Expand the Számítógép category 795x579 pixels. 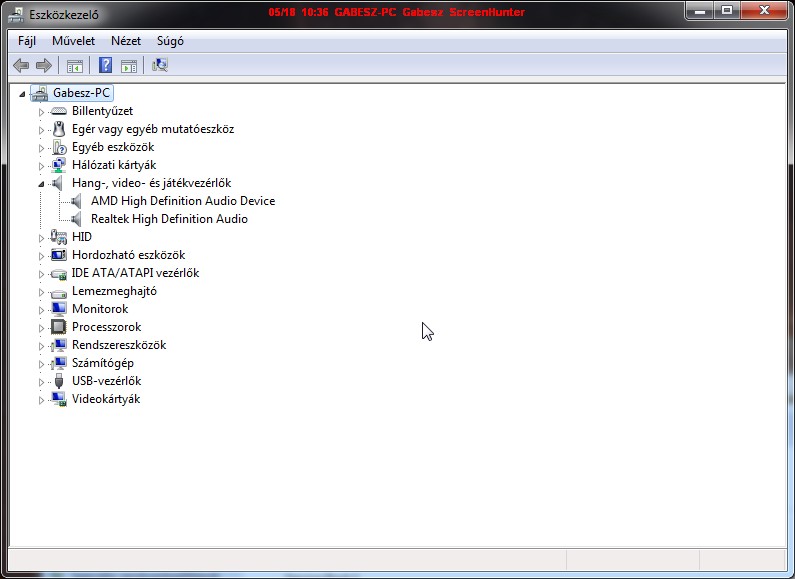41,364
